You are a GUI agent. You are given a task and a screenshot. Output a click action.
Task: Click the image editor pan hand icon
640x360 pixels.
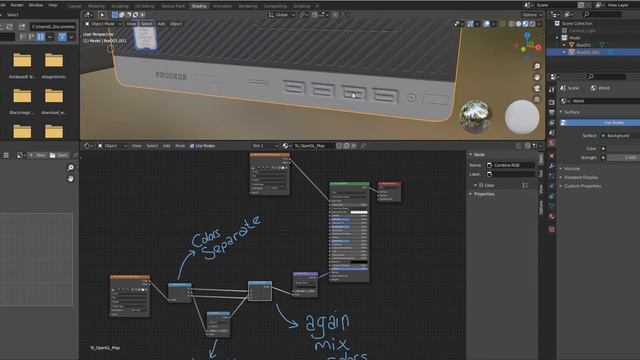pos(70,179)
